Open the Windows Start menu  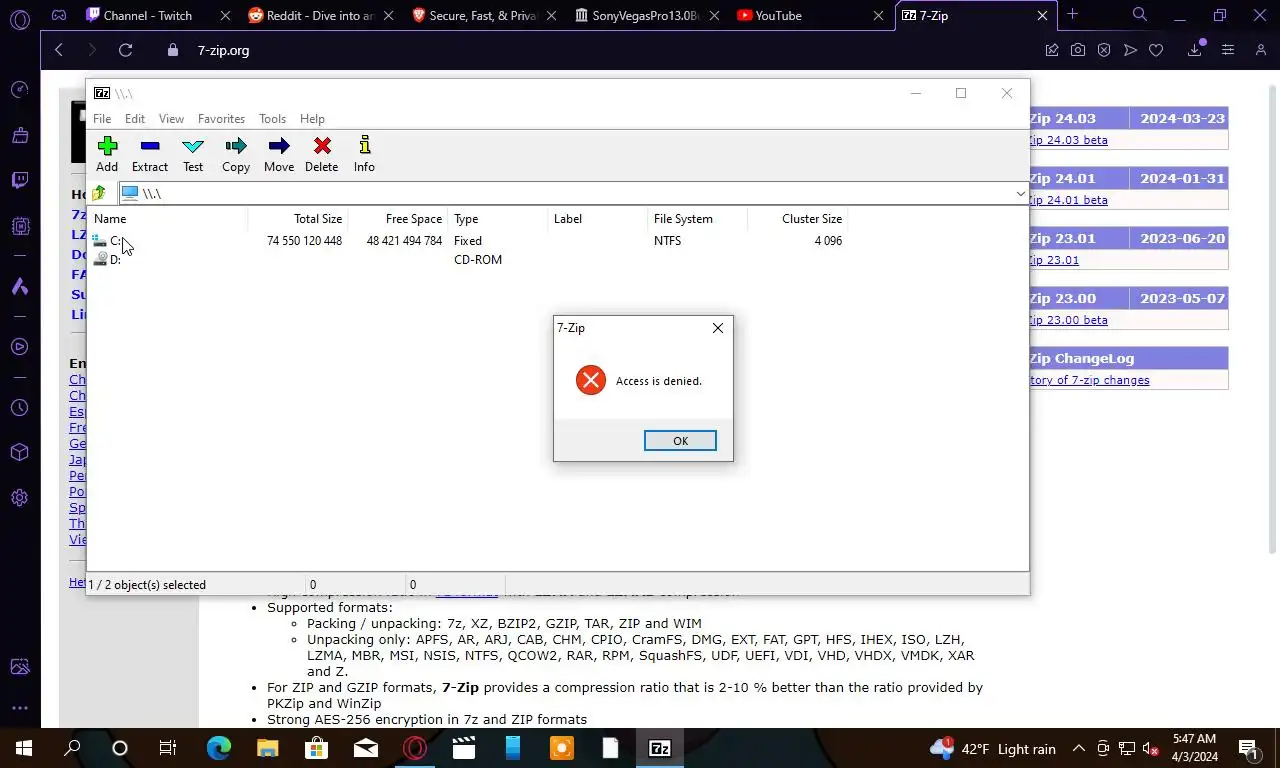click(x=24, y=748)
